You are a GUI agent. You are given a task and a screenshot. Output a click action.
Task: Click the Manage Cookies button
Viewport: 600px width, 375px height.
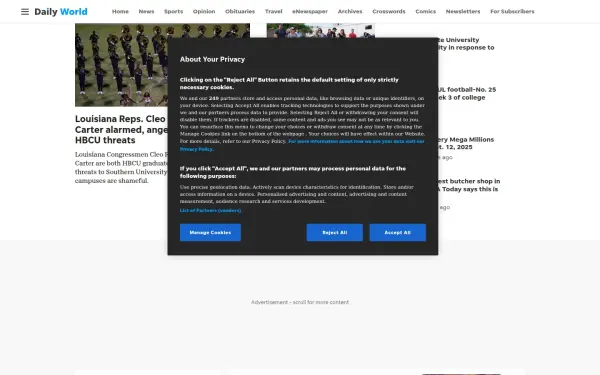pyautogui.click(x=210, y=233)
